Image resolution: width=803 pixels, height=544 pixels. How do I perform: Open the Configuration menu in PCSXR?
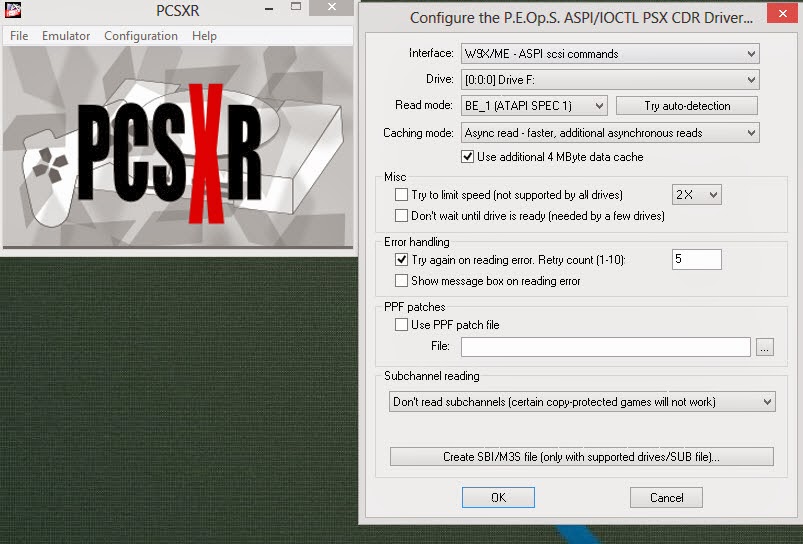[x=141, y=36]
